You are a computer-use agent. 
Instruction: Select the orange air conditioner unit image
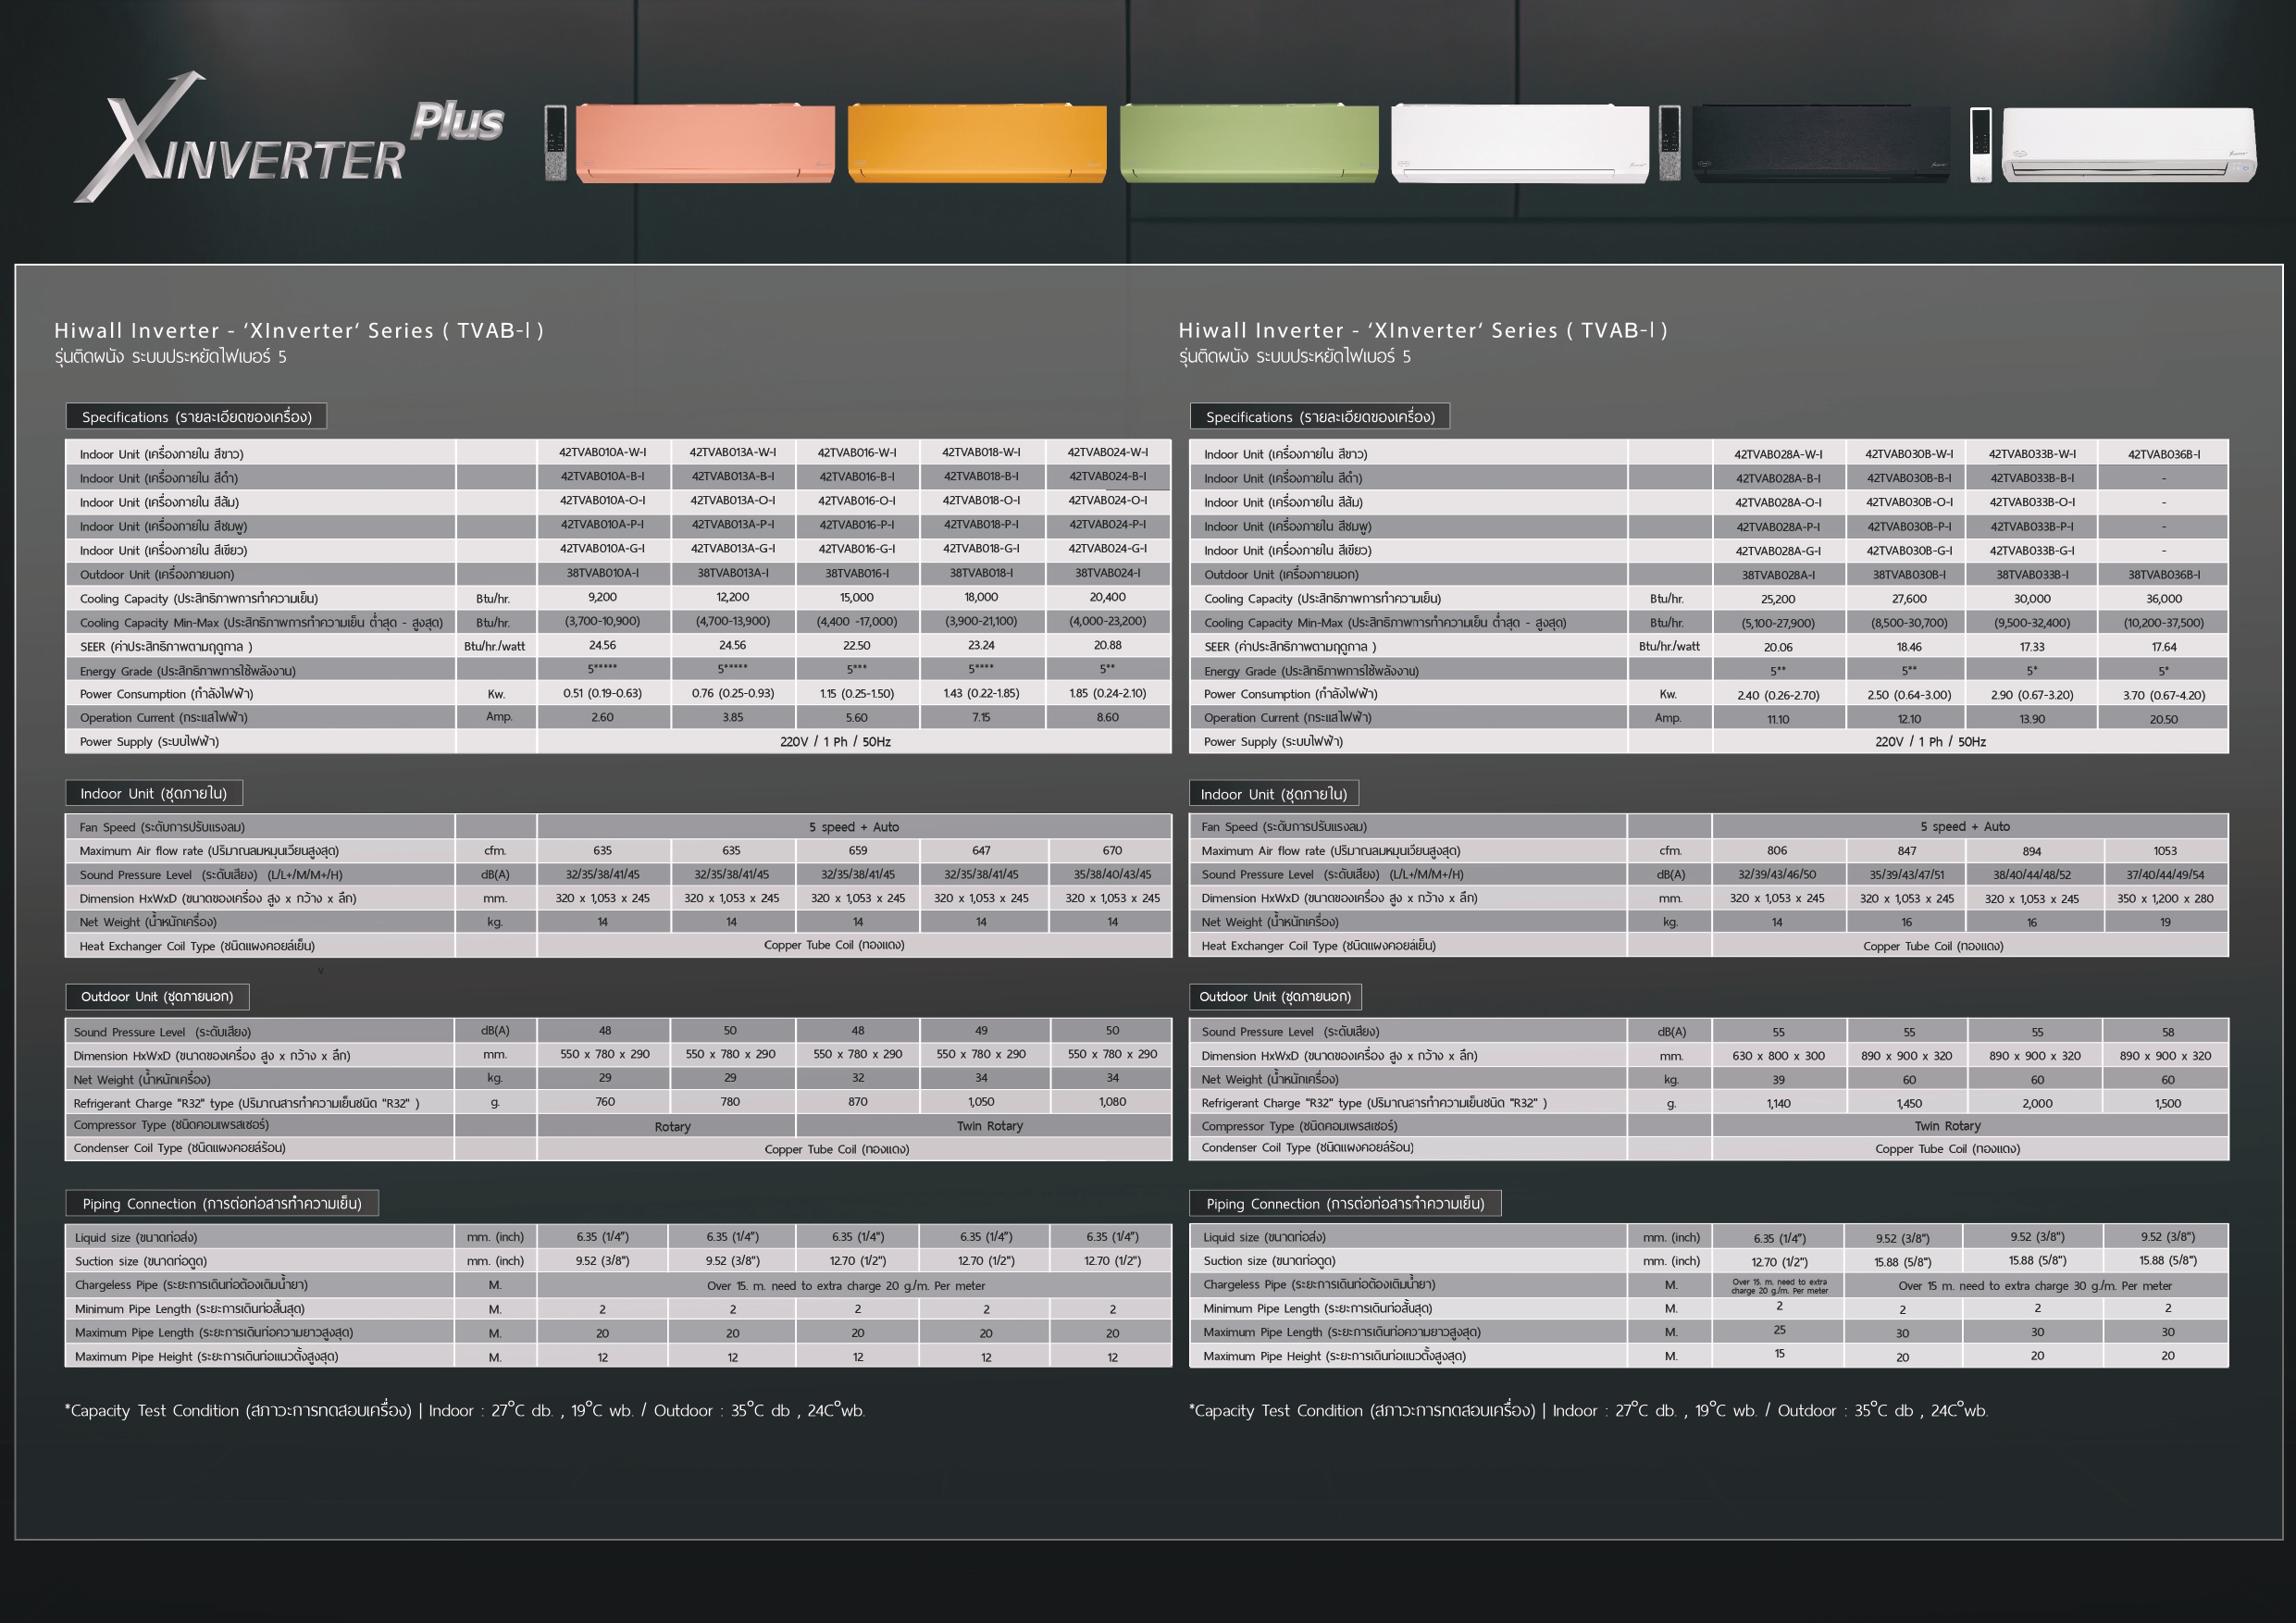[977, 143]
